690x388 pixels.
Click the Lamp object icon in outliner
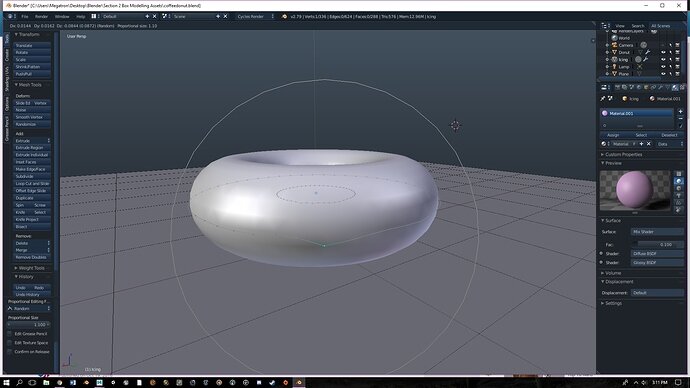[615, 66]
